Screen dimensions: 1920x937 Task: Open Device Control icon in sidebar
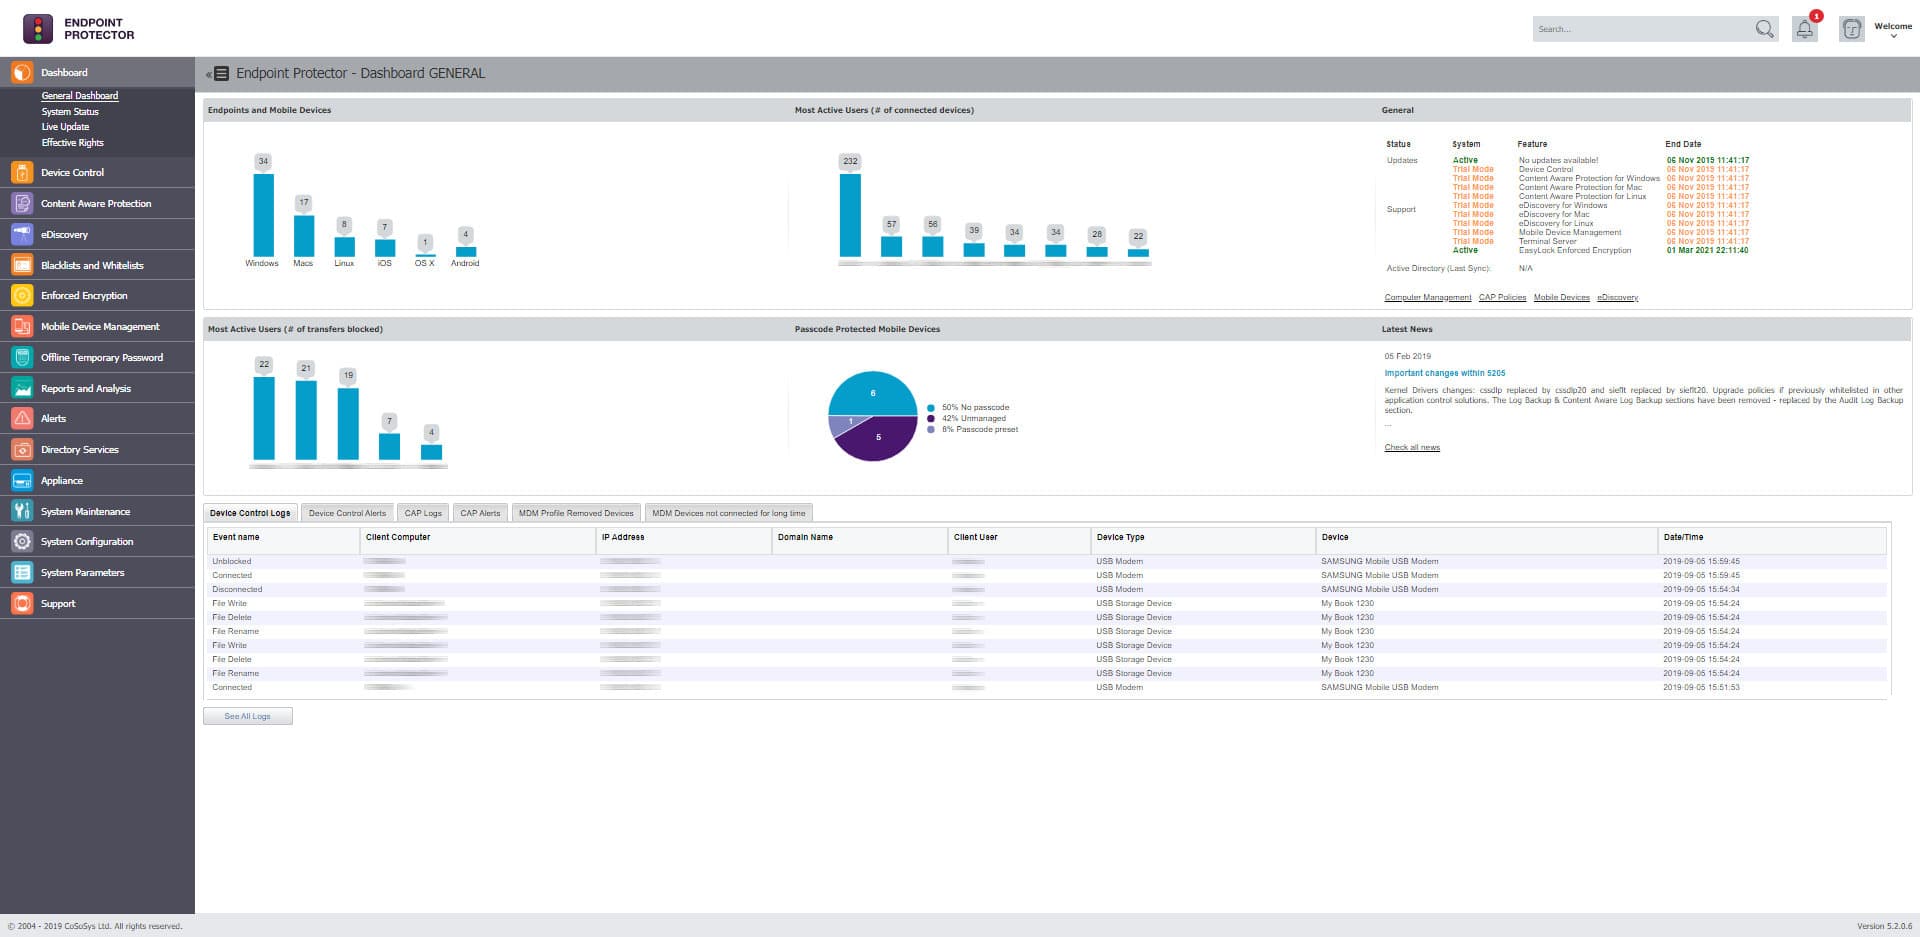(x=22, y=173)
